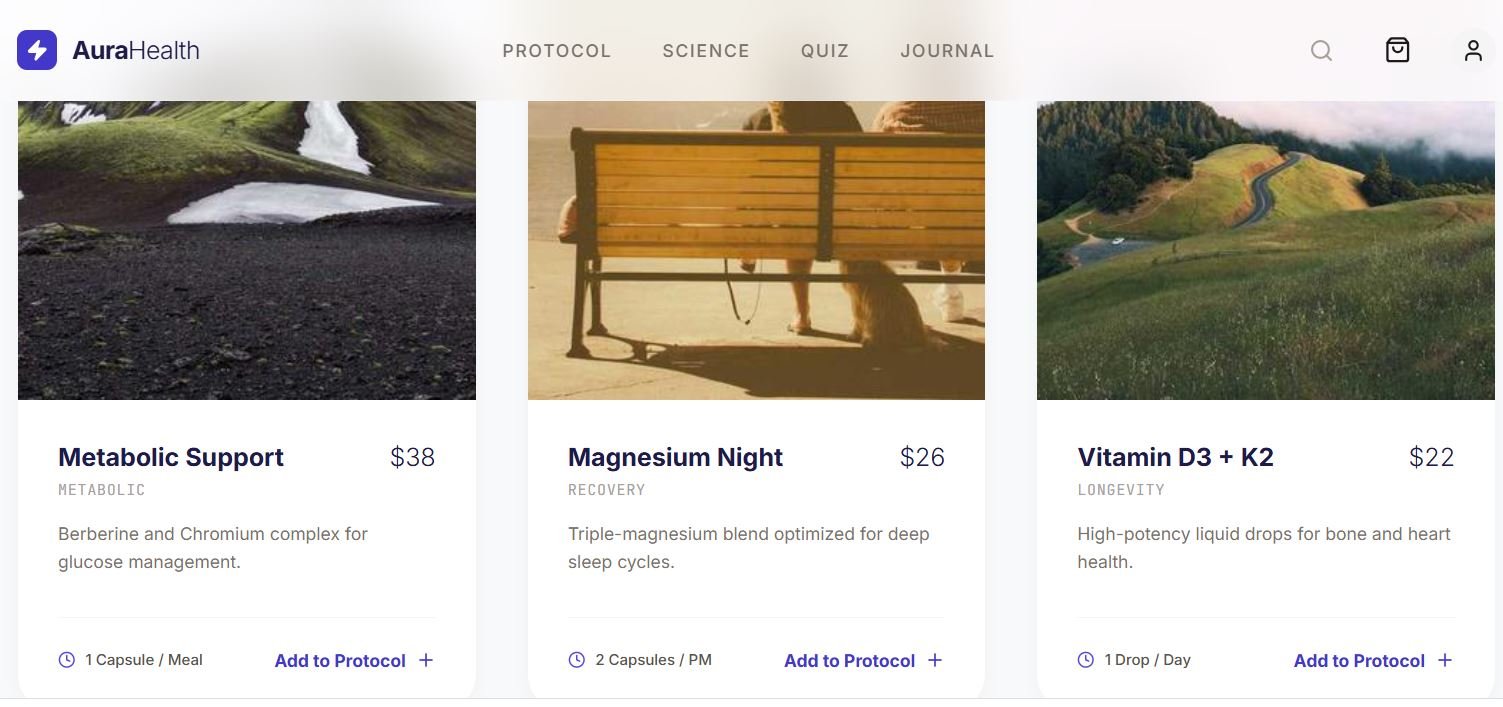Open the Magnesium Night bench photo
This screenshot has width=1503, height=707.
[x=756, y=250]
